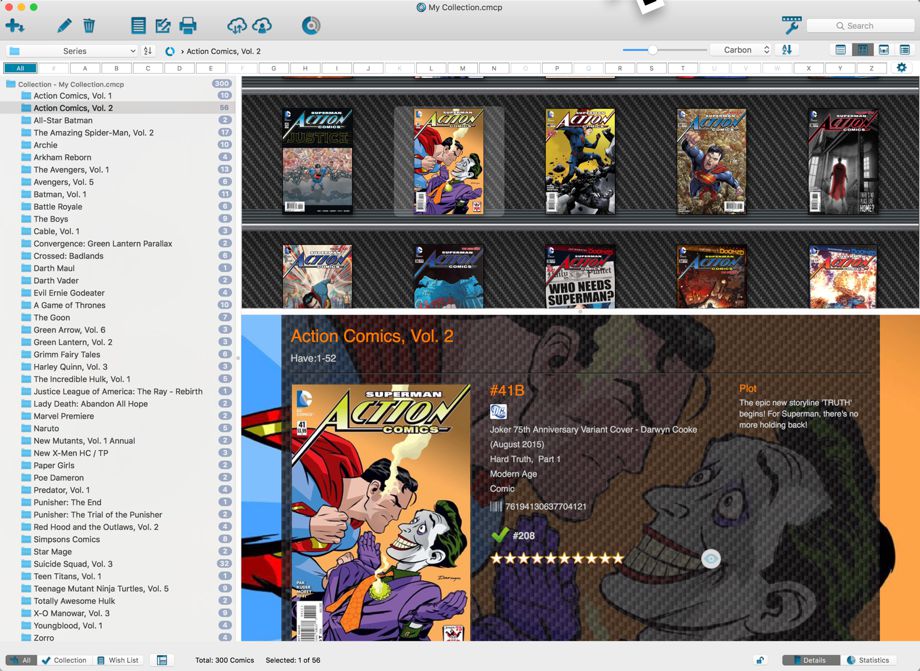Click the Edit pencil icon
Viewport: 920px width, 671px height.
(x=65, y=26)
